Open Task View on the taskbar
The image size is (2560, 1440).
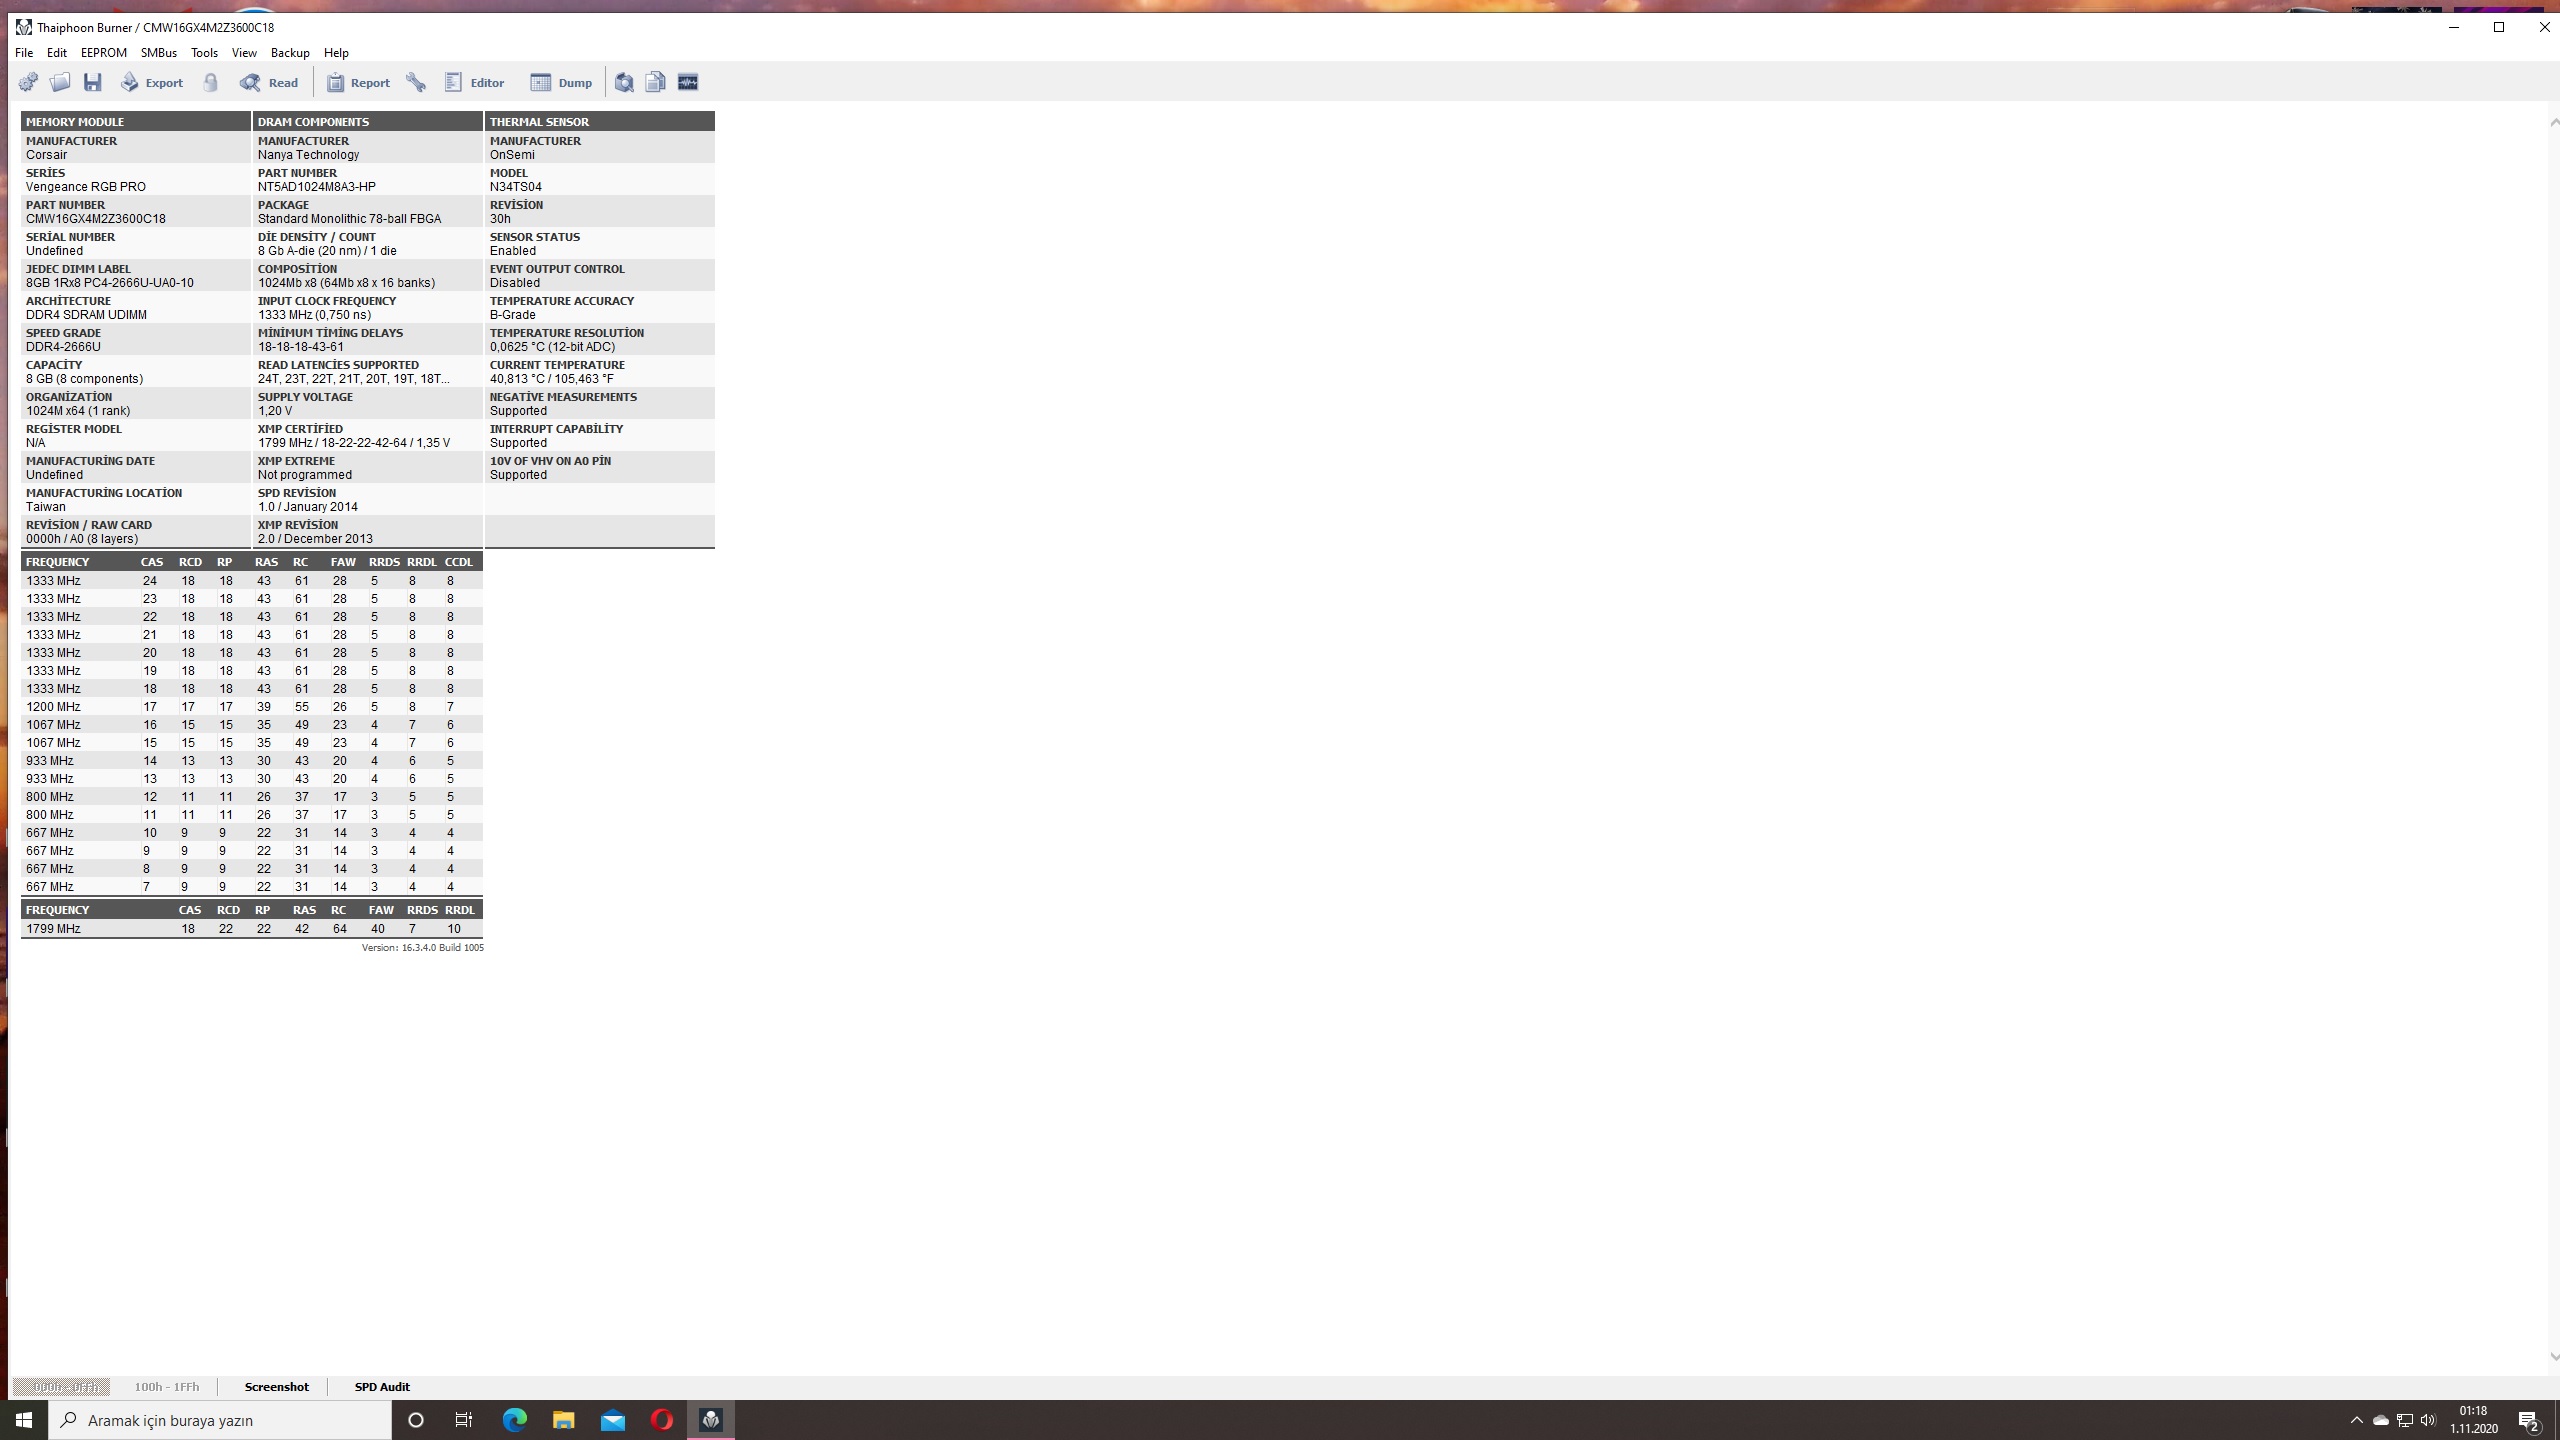464,1420
